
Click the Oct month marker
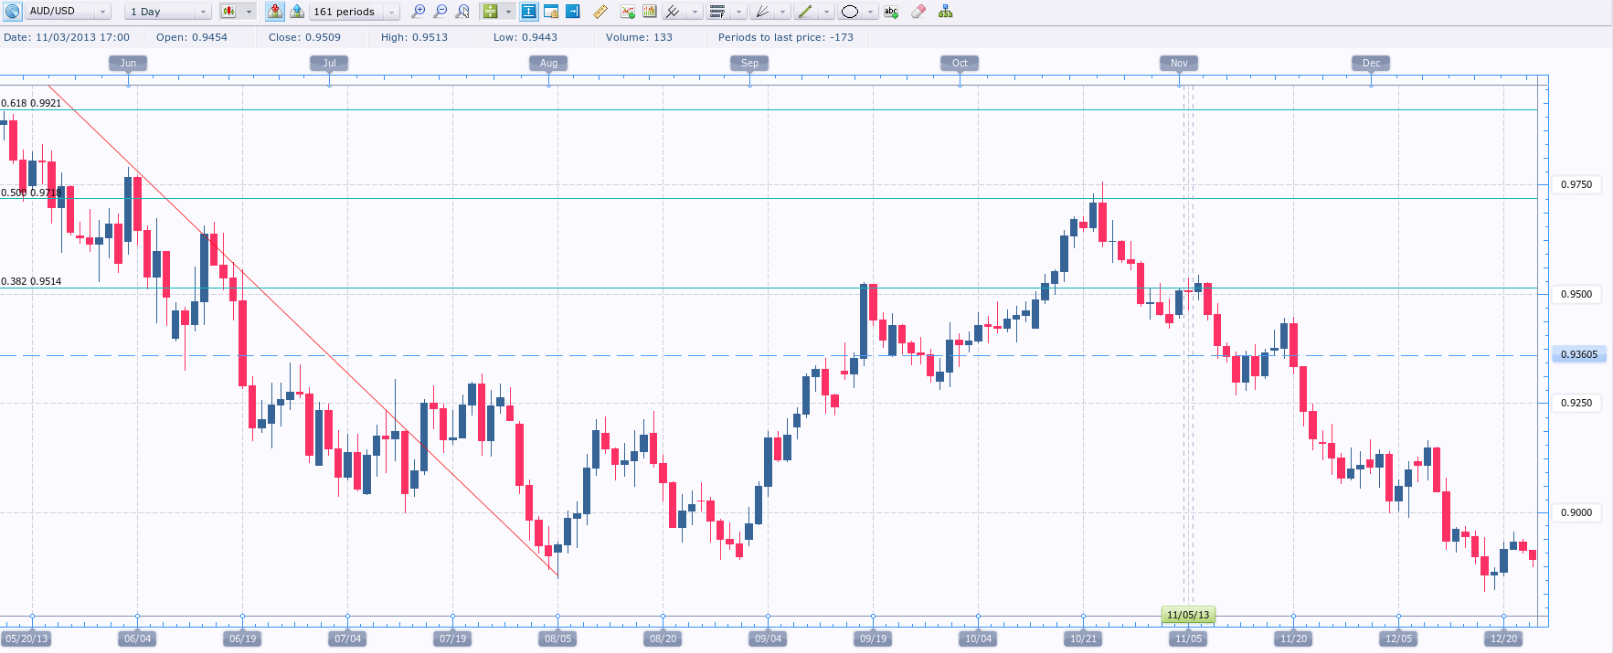click(960, 63)
